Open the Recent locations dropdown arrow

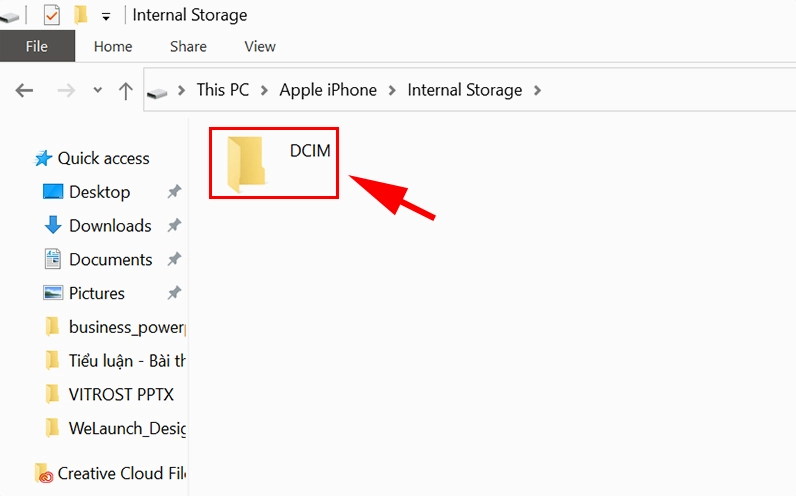(97, 90)
